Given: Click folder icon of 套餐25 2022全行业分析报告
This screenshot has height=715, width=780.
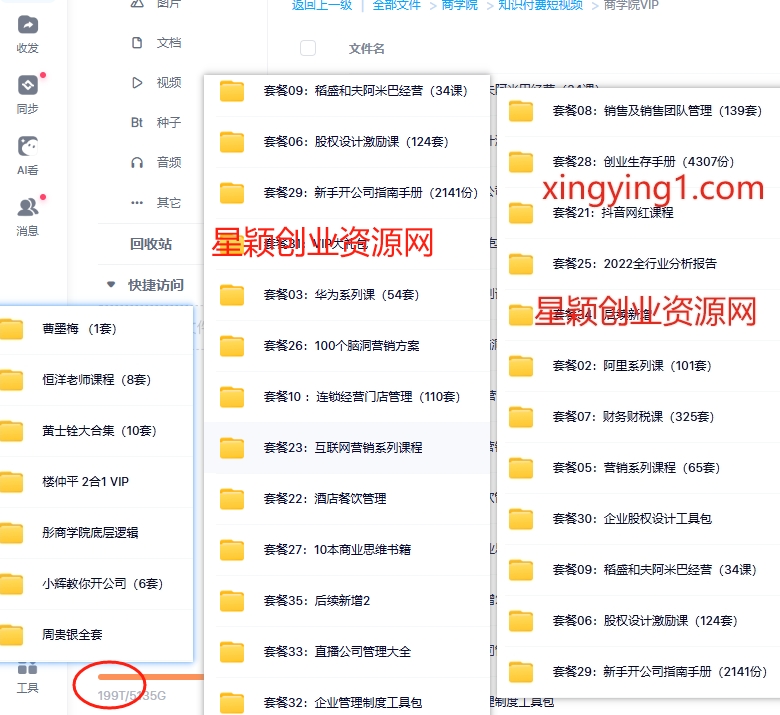Looking at the screenshot, I should (x=521, y=264).
